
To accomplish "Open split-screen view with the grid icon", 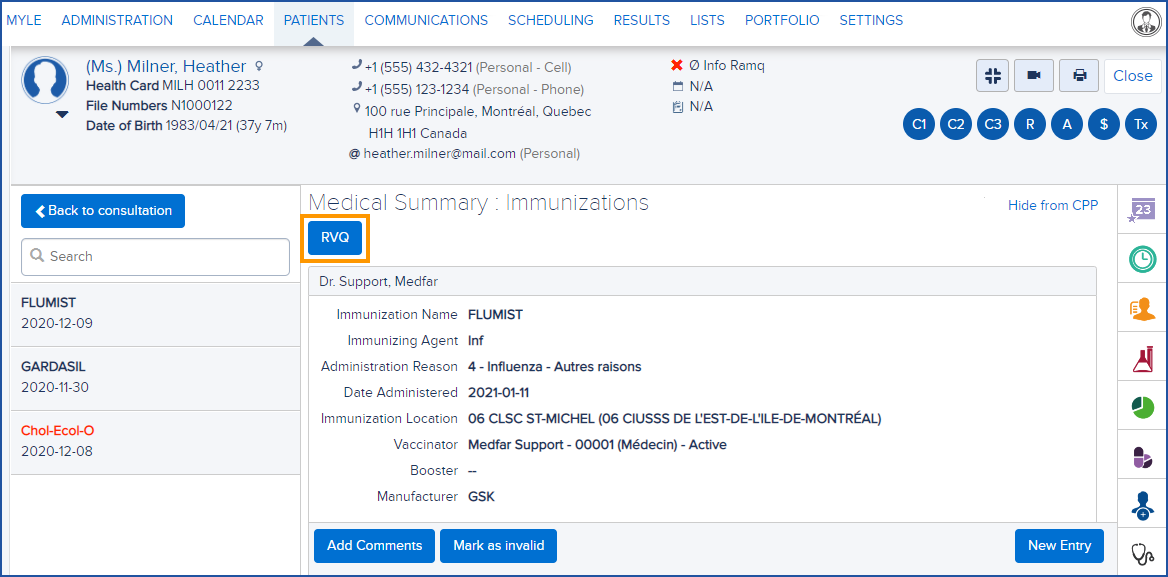I will [x=992, y=75].
